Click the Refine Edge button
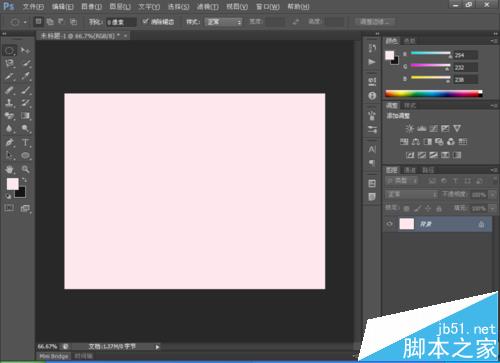The width and height of the screenshot is (500, 363). pos(375,22)
